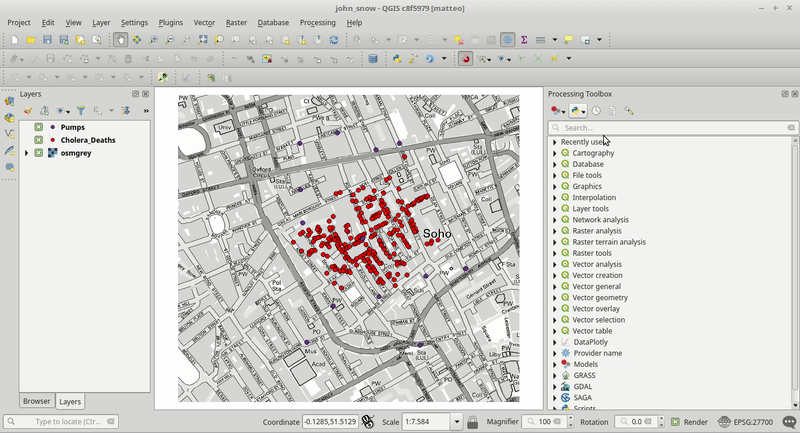Switch to the Layers tab
The height and width of the screenshot is (433, 800).
[x=70, y=401]
